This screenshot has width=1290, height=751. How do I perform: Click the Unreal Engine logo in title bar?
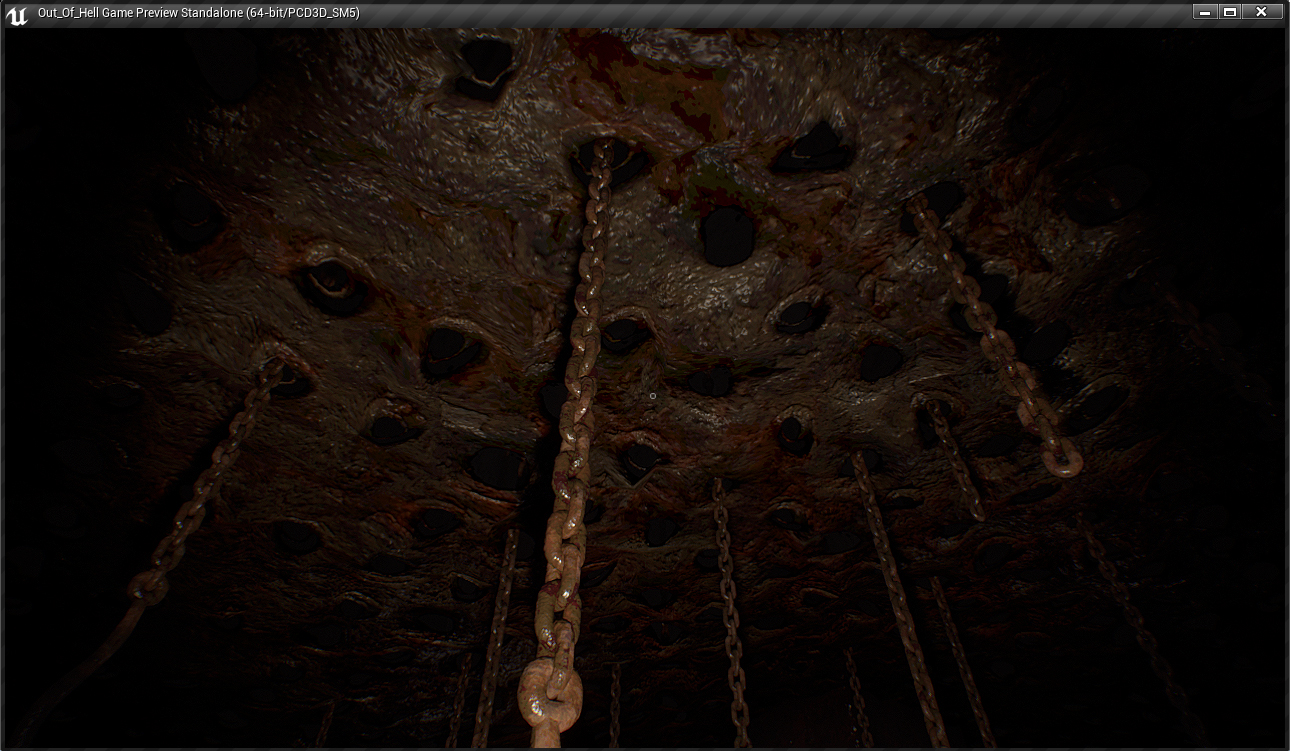tap(17, 14)
